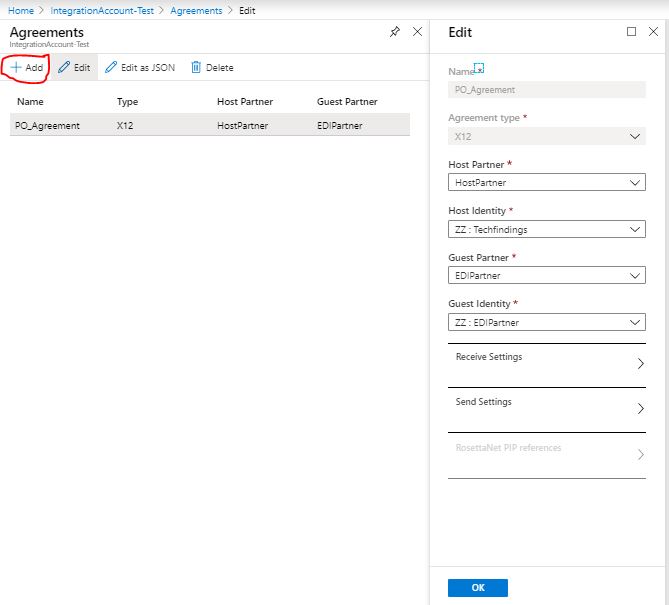This screenshot has width=669, height=605.
Task: Open the Guest Identity dropdown
Action: [x=547, y=323]
